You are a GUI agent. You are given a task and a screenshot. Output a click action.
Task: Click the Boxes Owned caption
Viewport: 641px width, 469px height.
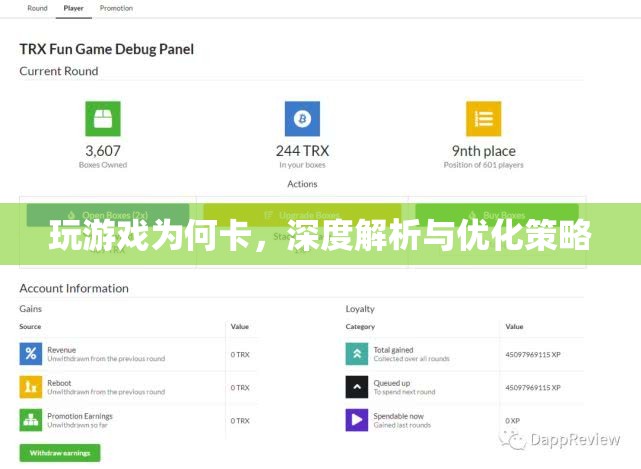click(x=103, y=165)
